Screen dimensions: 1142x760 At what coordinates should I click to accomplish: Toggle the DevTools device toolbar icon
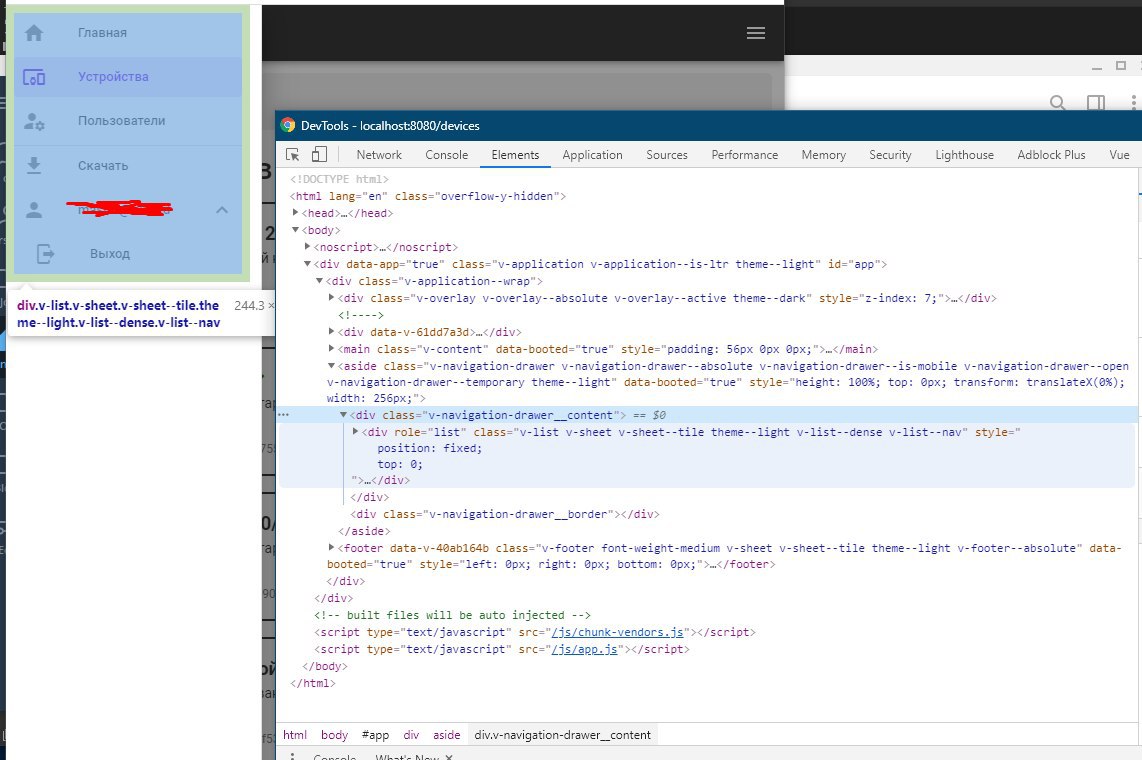point(319,154)
